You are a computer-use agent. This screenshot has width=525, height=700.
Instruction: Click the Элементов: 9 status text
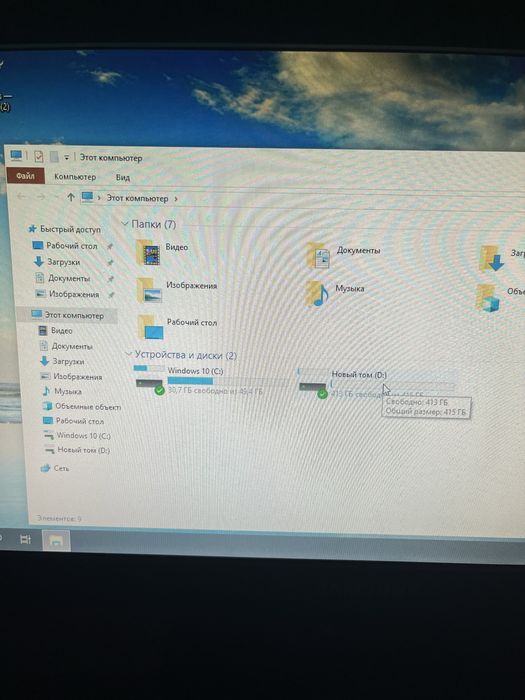(59, 519)
